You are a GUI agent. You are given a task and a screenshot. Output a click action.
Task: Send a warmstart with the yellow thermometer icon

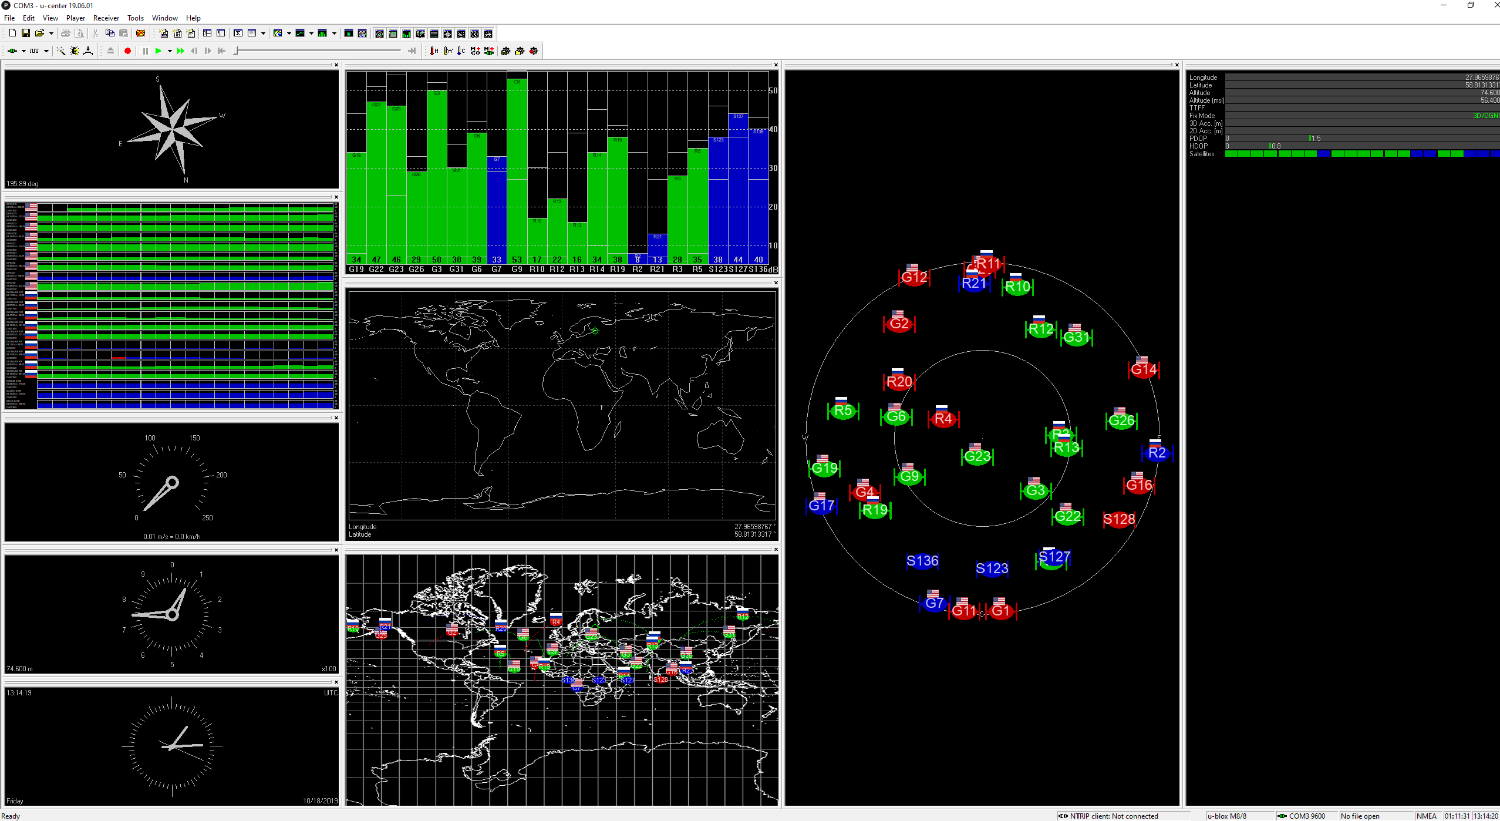coord(448,51)
